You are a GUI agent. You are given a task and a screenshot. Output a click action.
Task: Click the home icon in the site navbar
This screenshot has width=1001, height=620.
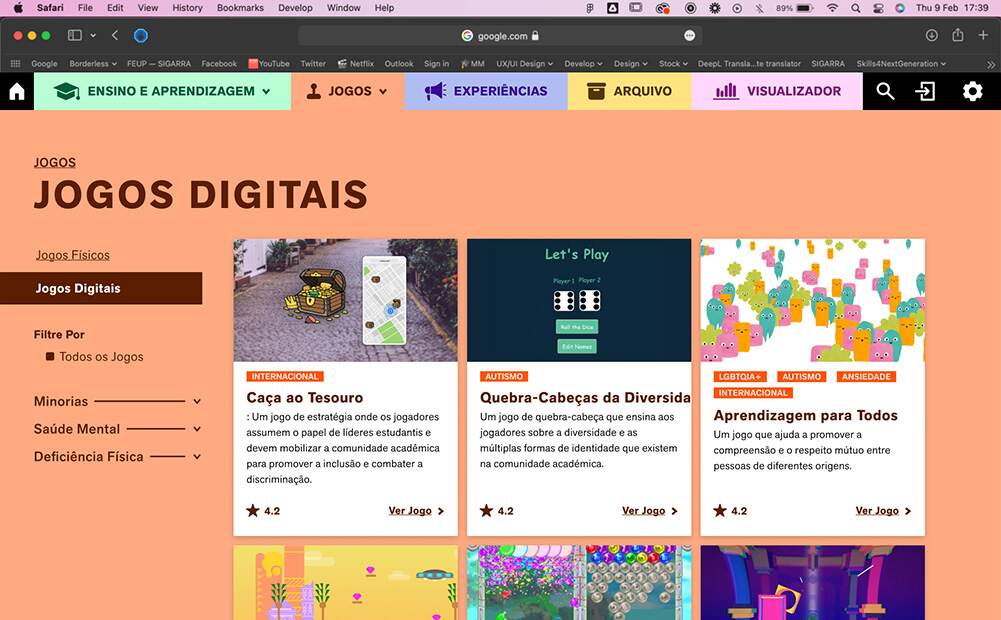(x=17, y=92)
